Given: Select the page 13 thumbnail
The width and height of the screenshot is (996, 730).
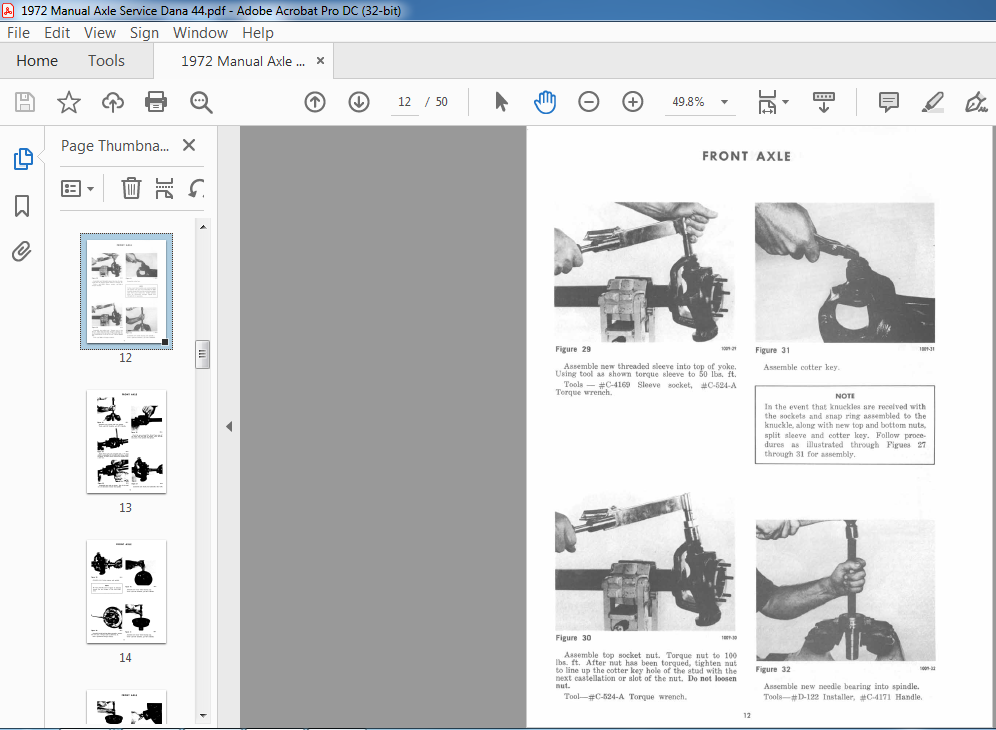Looking at the screenshot, I should (126, 442).
